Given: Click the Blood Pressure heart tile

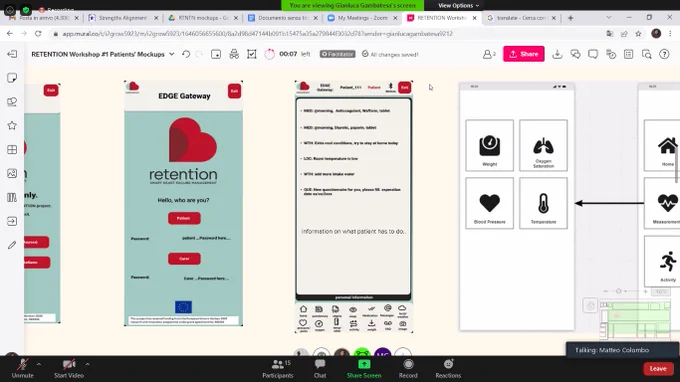Looking at the screenshot, I should (x=490, y=203).
